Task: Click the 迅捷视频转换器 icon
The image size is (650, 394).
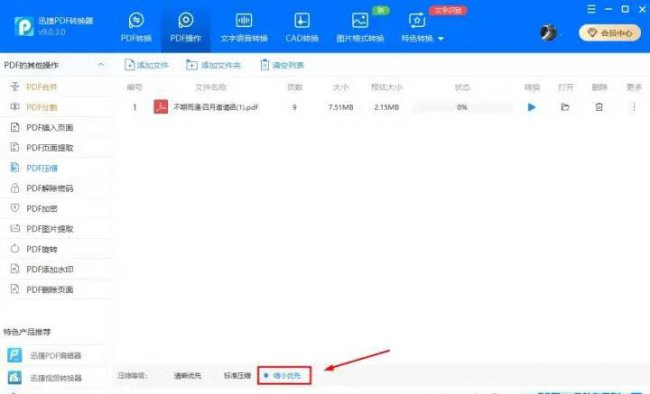Action: click(15, 377)
